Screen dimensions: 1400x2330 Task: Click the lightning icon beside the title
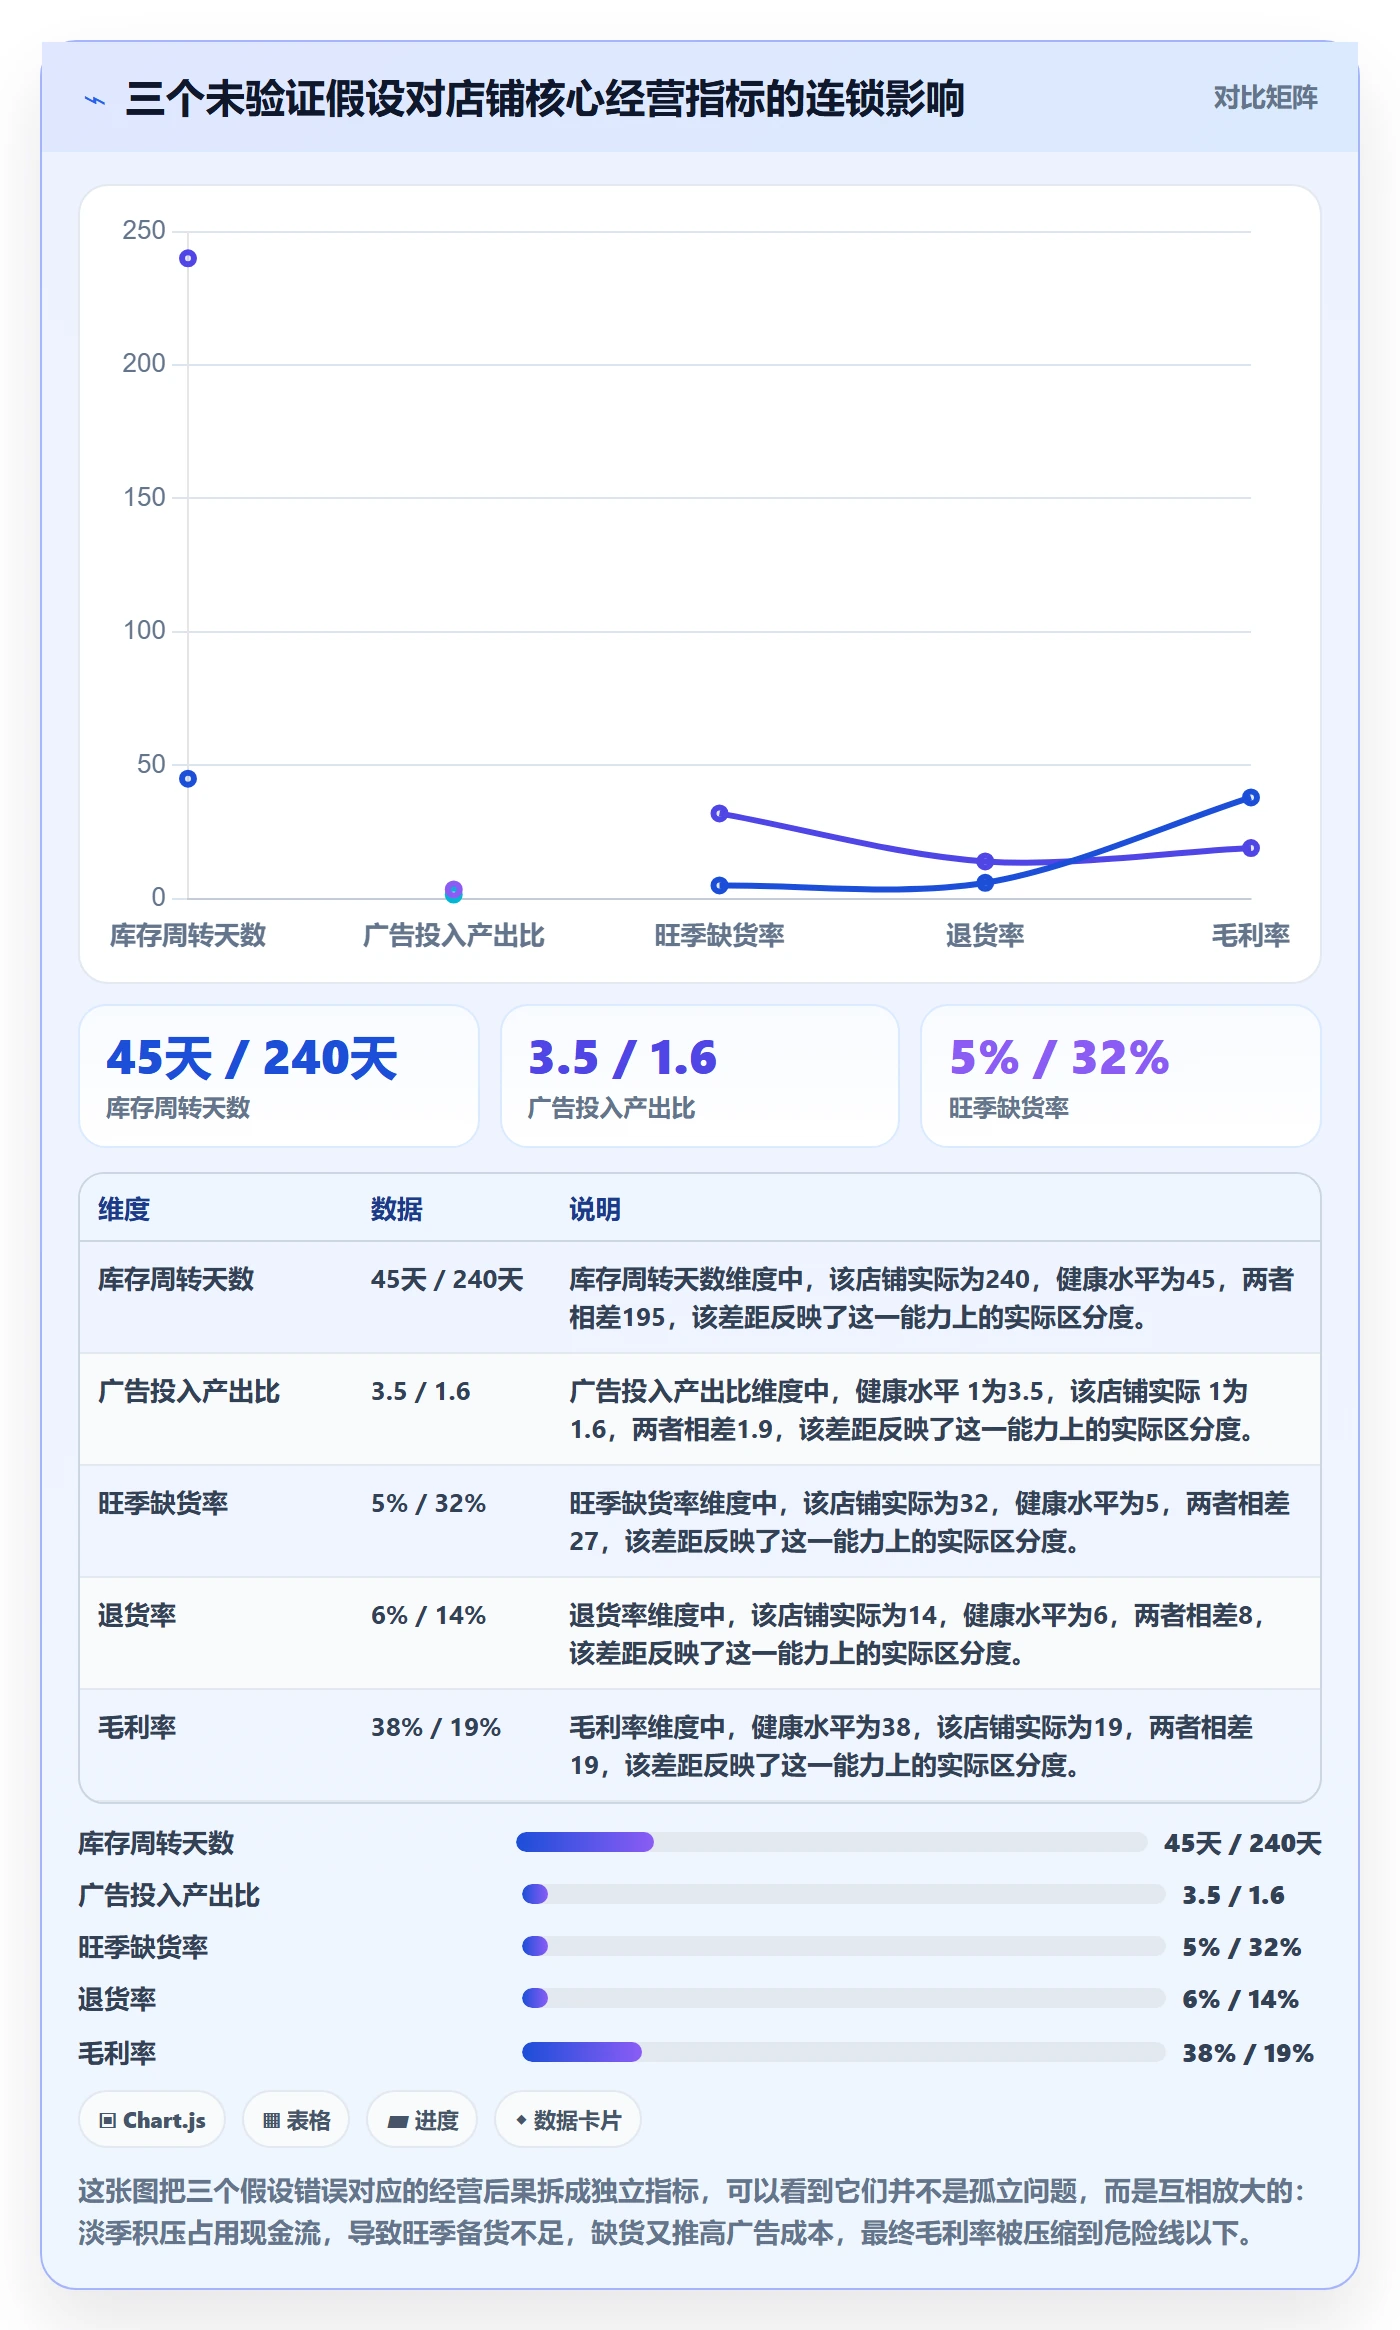95,100
